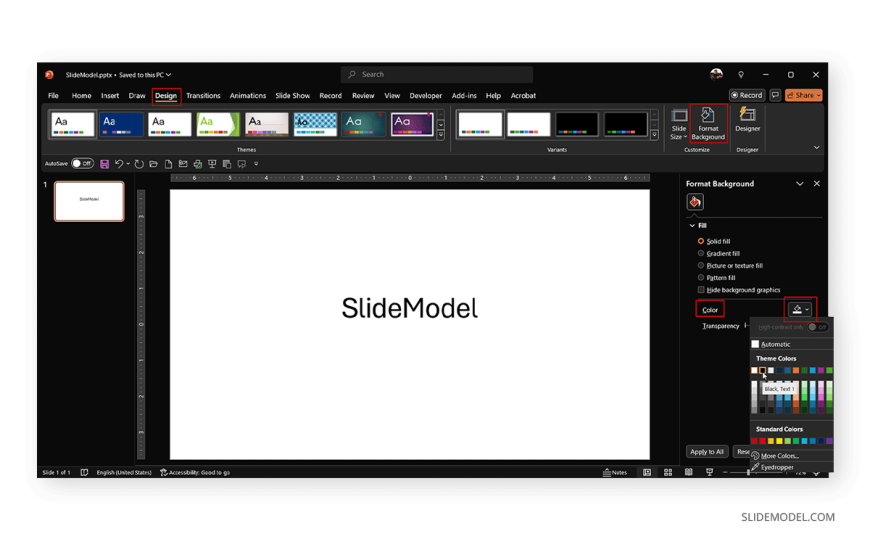Click the Save icon in quick access toolbar

point(104,164)
